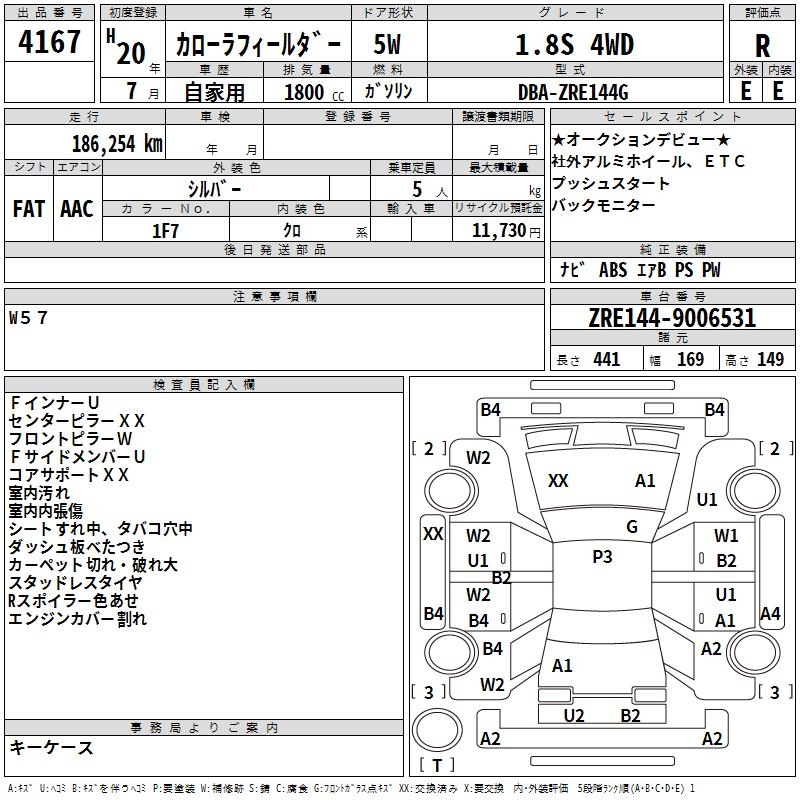Image resolution: width=800 pixels, height=800 pixels.
Task: Click the model code DBA-ZRE144G
Action: click(x=573, y=92)
